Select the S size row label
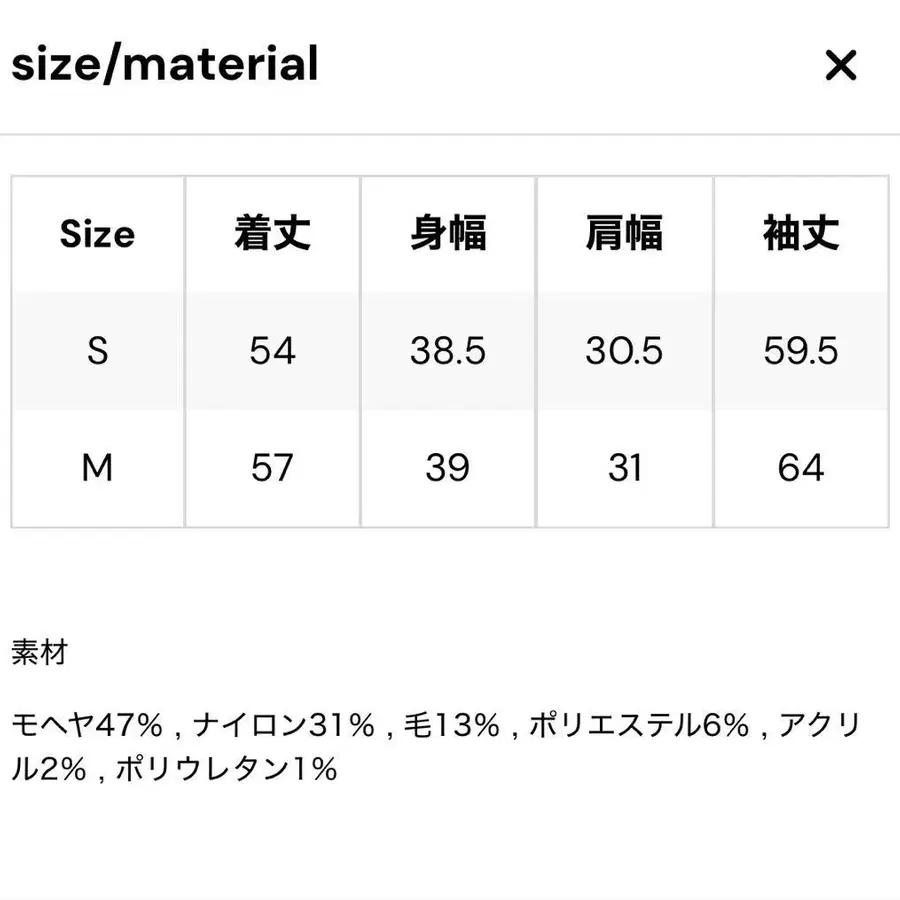The image size is (900, 900). (x=97, y=352)
